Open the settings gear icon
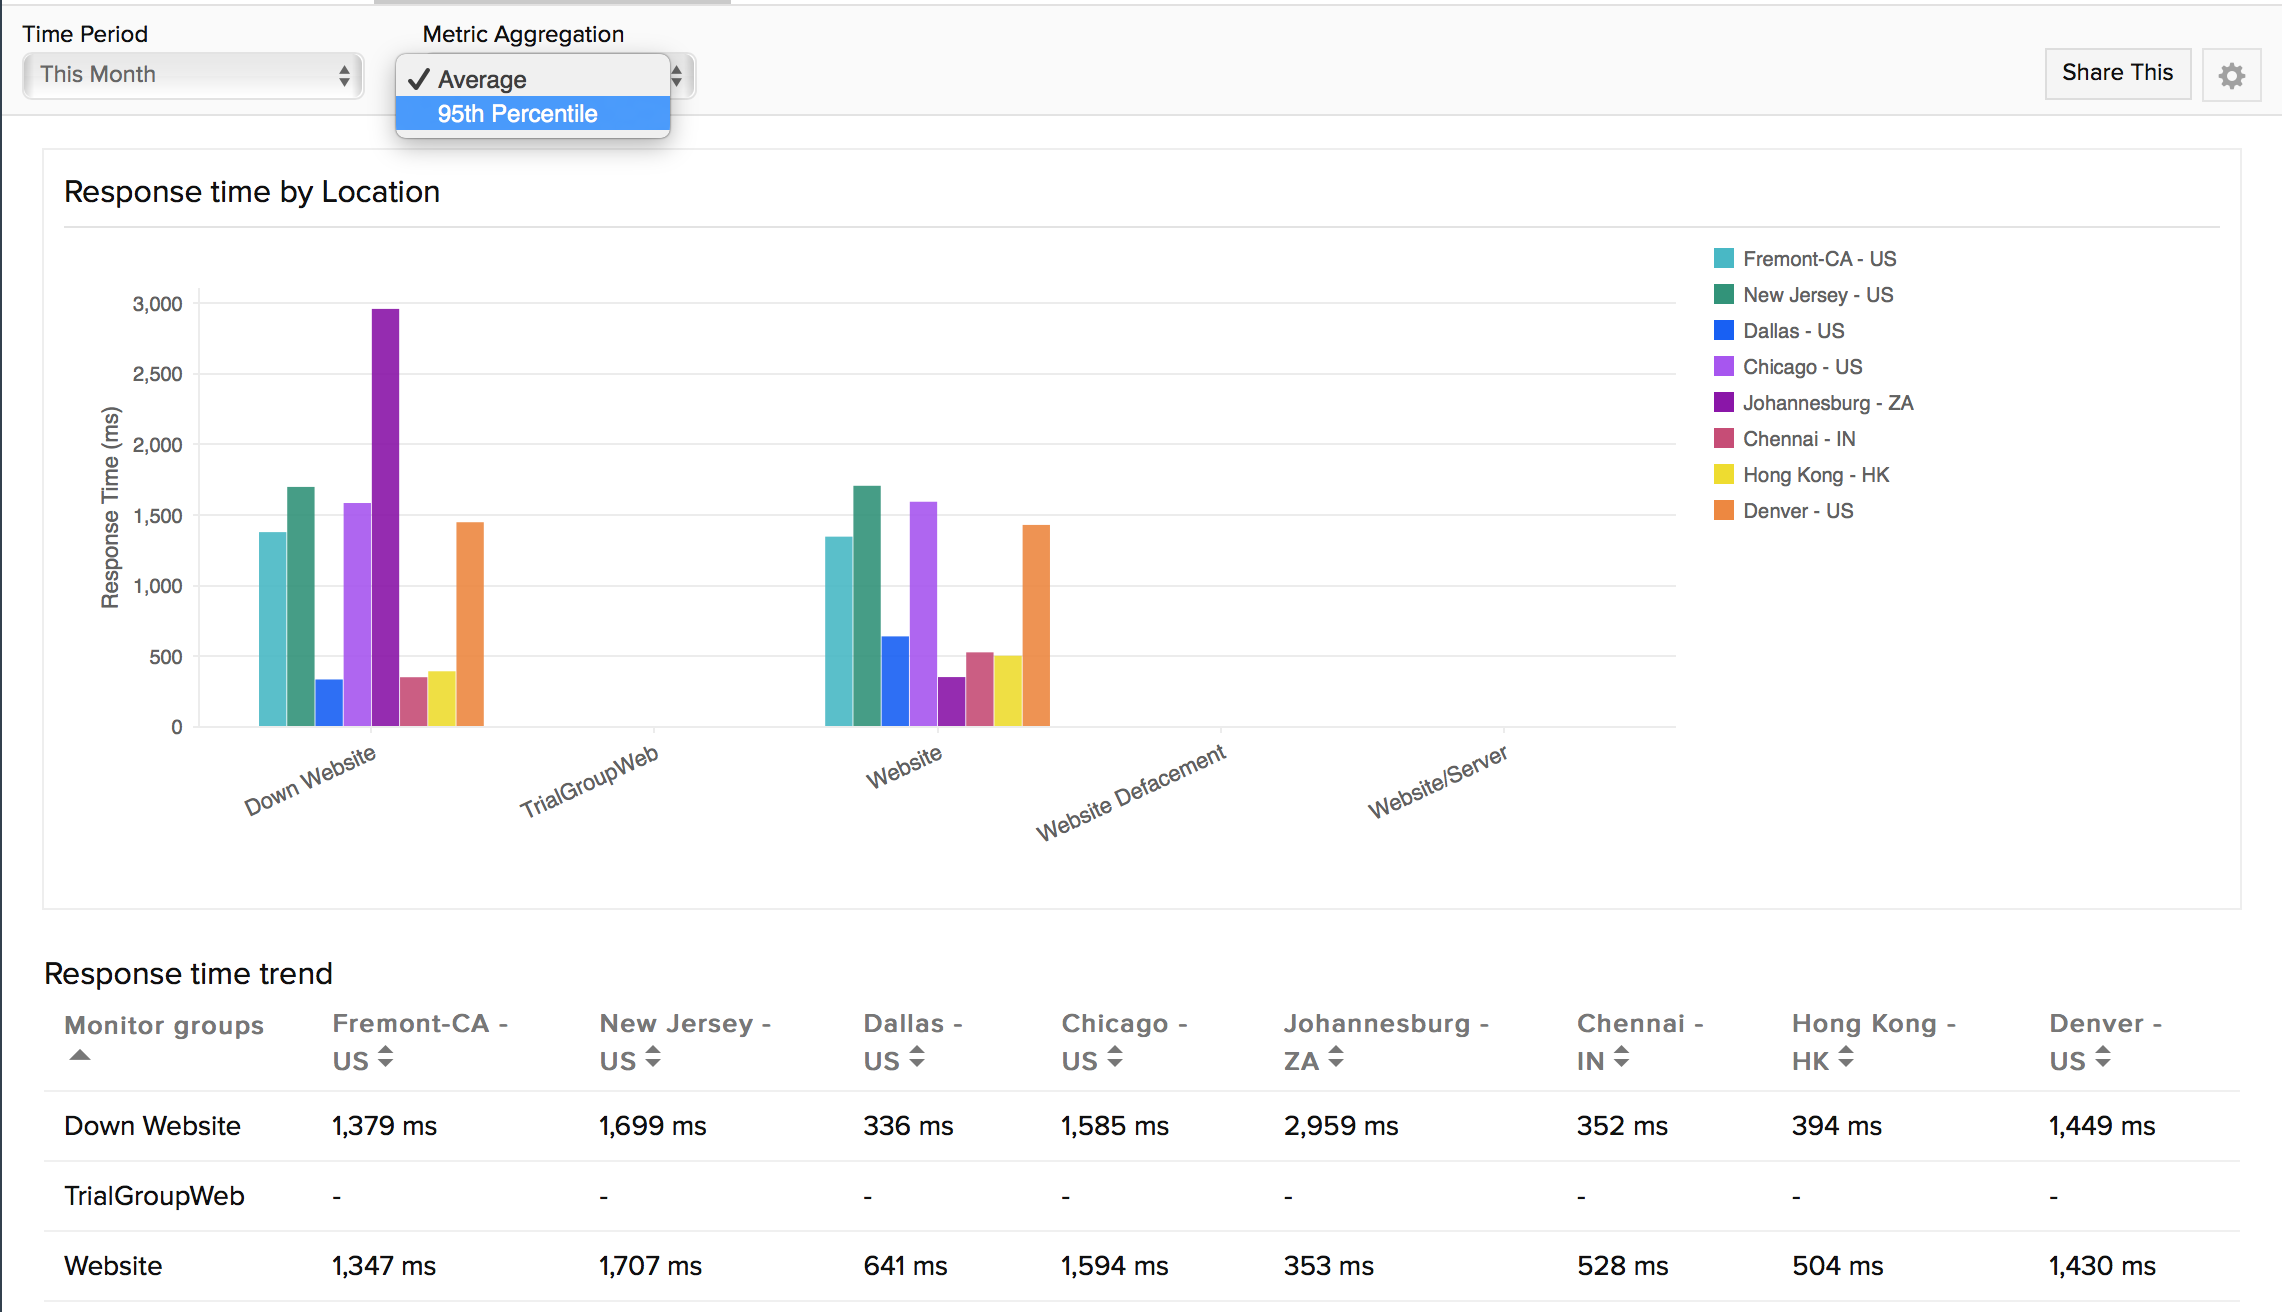 point(2231,75)
